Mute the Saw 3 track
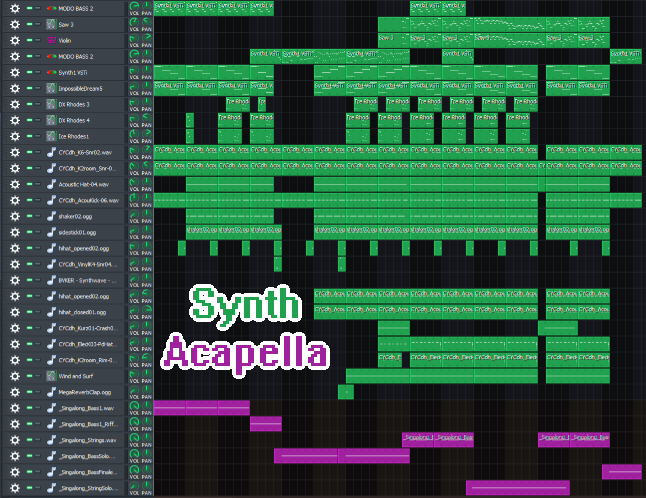Screen dimensions: 646x498 pos(29,24)
